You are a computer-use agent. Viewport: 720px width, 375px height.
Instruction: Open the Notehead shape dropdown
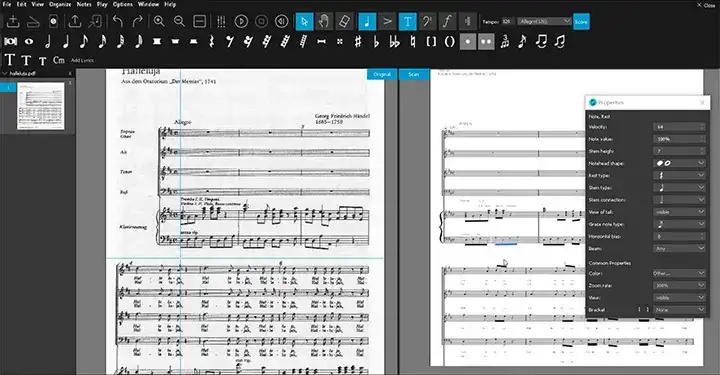click(679, 163)
